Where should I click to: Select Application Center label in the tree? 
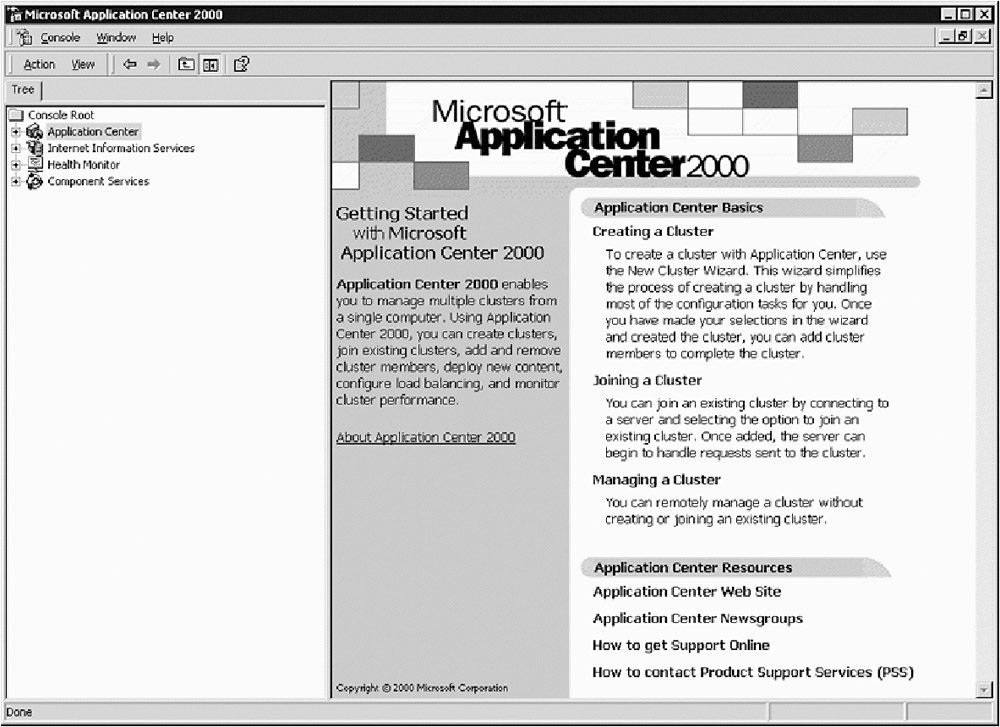click(93, 131)
